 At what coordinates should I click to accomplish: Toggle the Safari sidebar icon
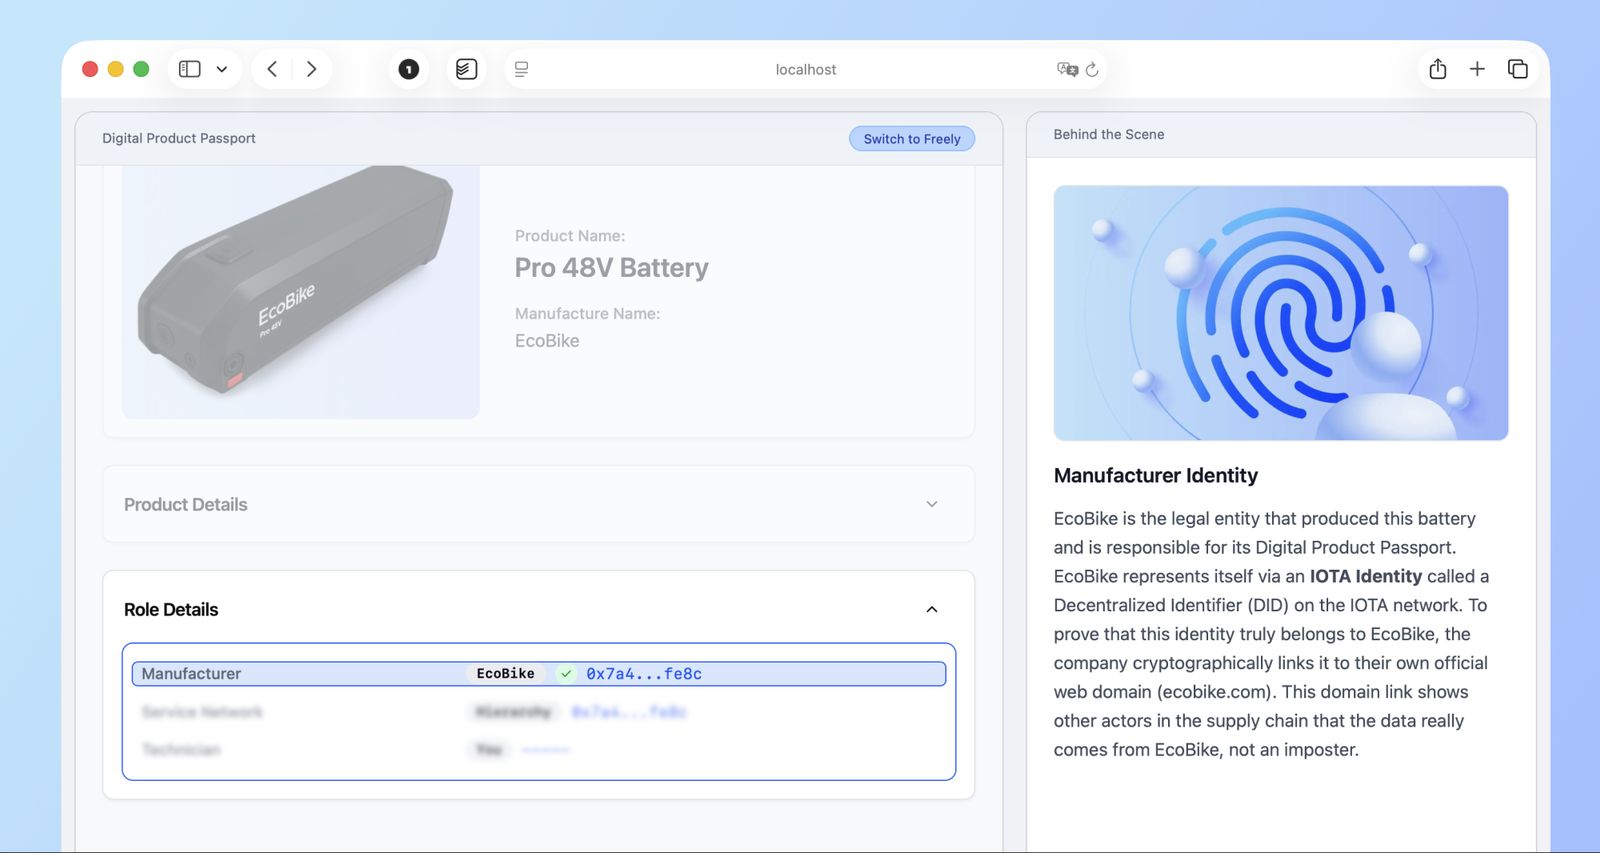pos(189,69)
